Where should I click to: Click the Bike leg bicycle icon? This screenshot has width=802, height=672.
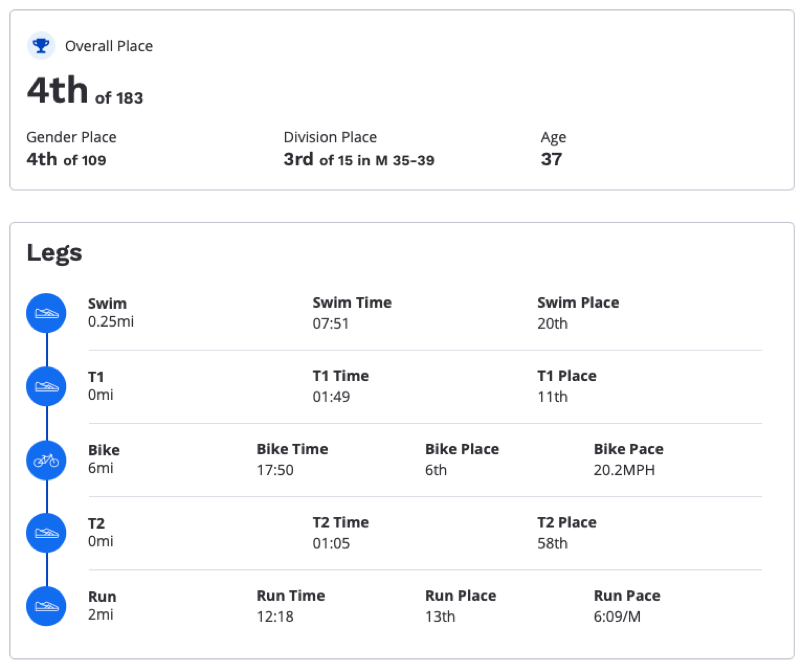(x=47, y=460)
